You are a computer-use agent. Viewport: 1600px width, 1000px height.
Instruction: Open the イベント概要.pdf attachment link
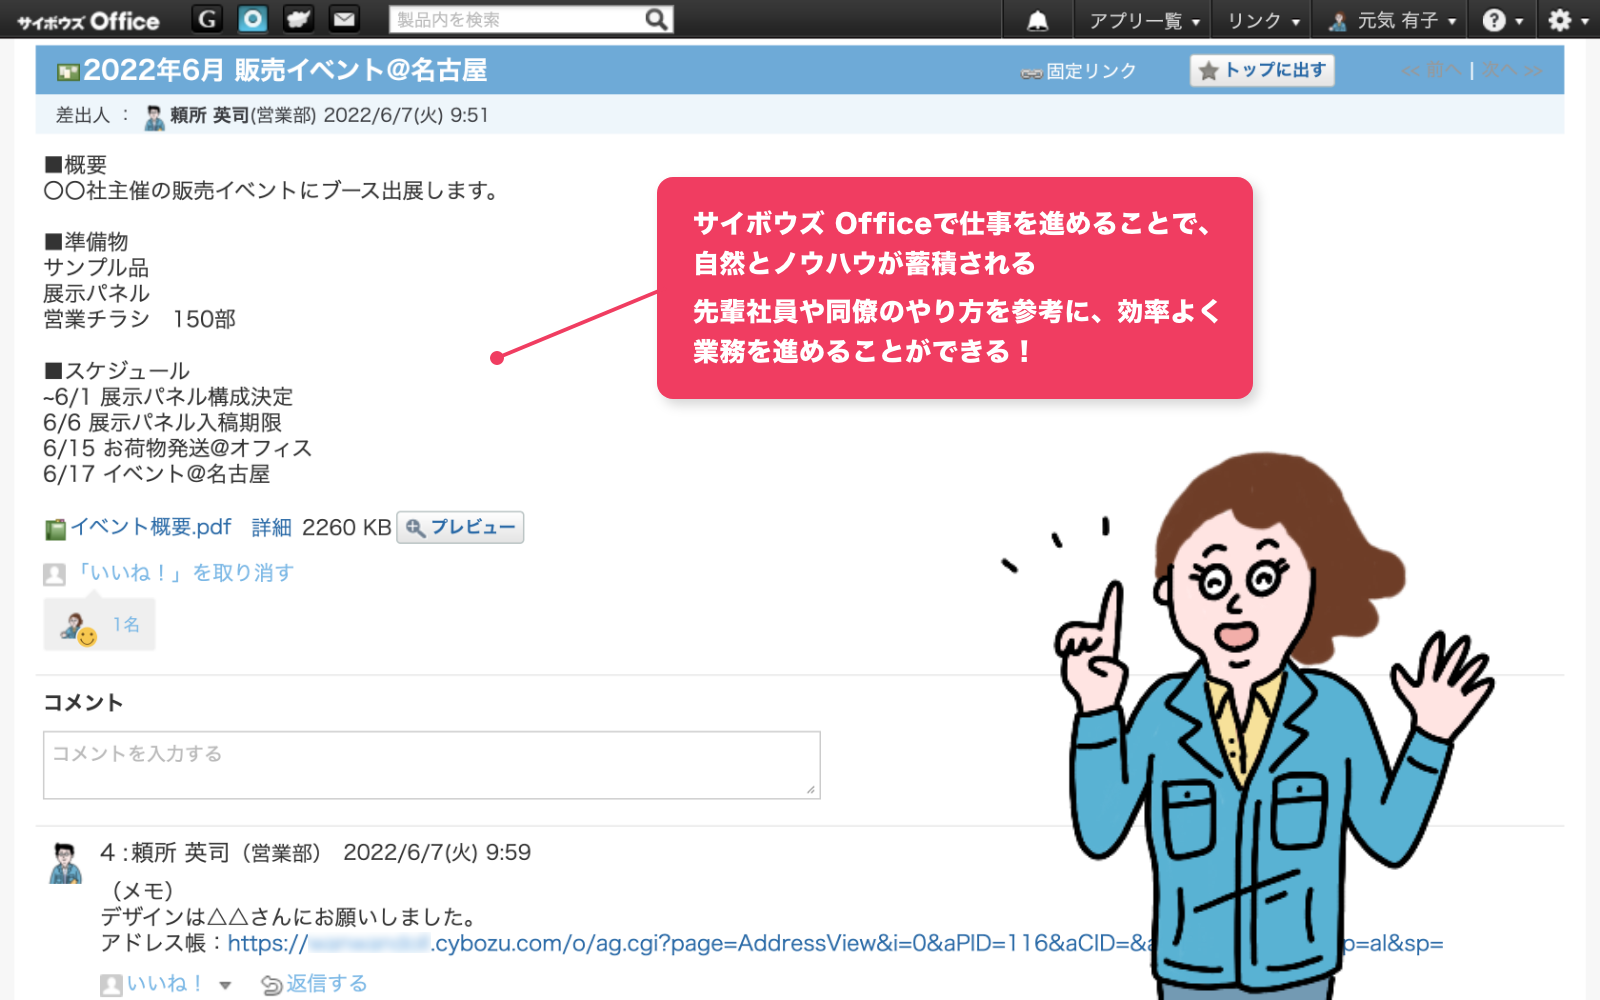[x=150, y=527]
